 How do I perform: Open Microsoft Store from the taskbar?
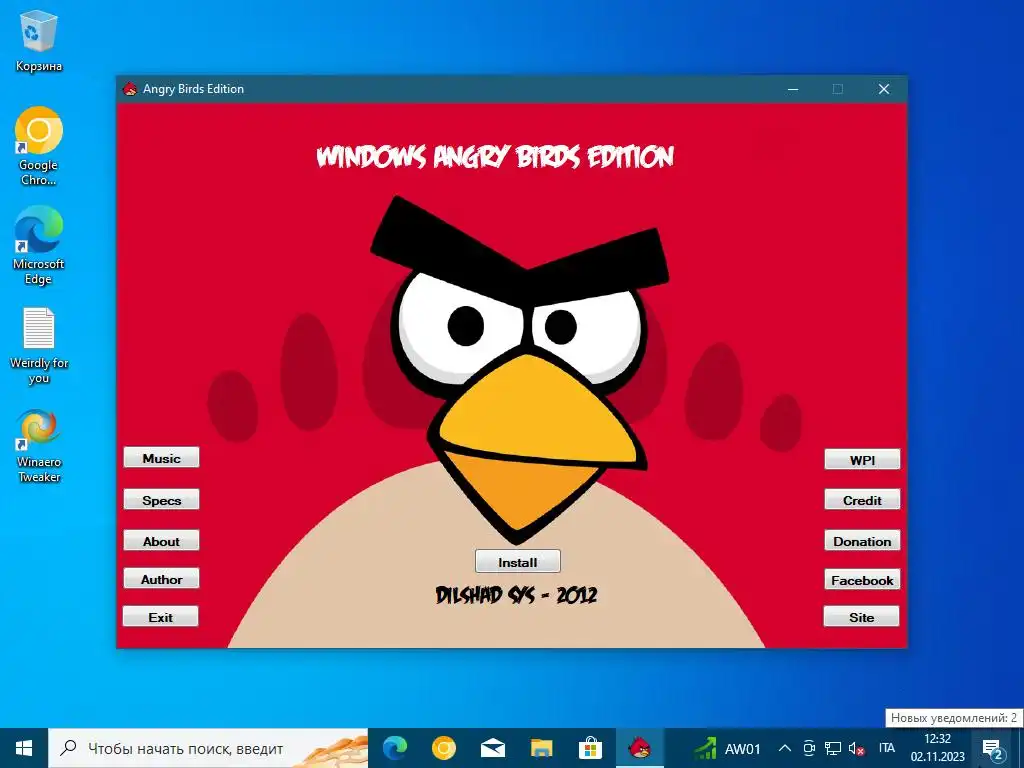590,748
